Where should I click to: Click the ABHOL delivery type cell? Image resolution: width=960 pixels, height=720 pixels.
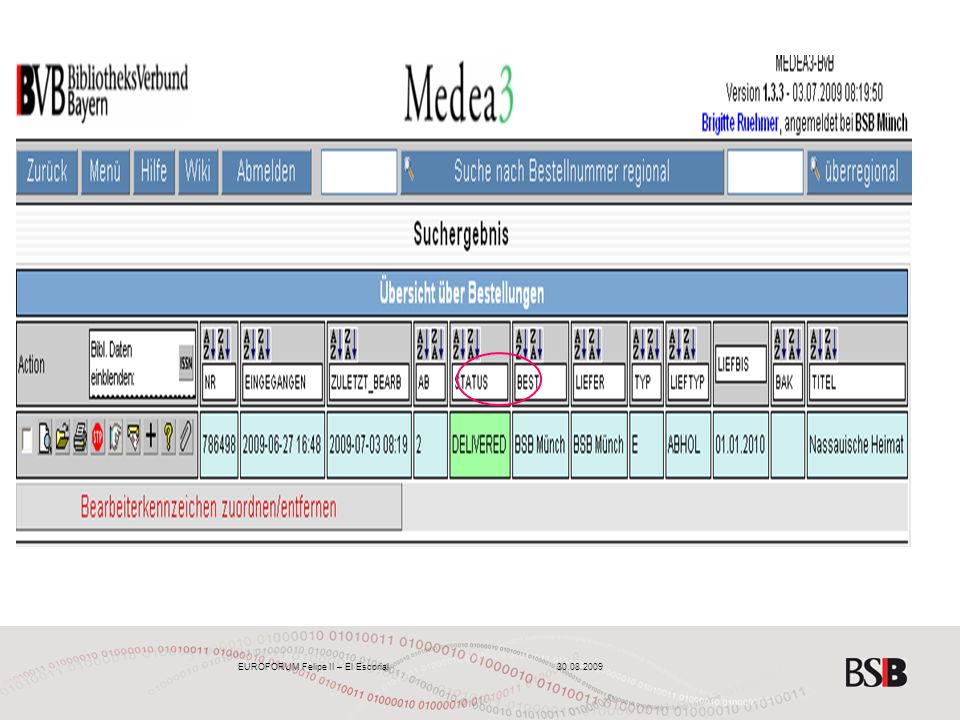689,445
